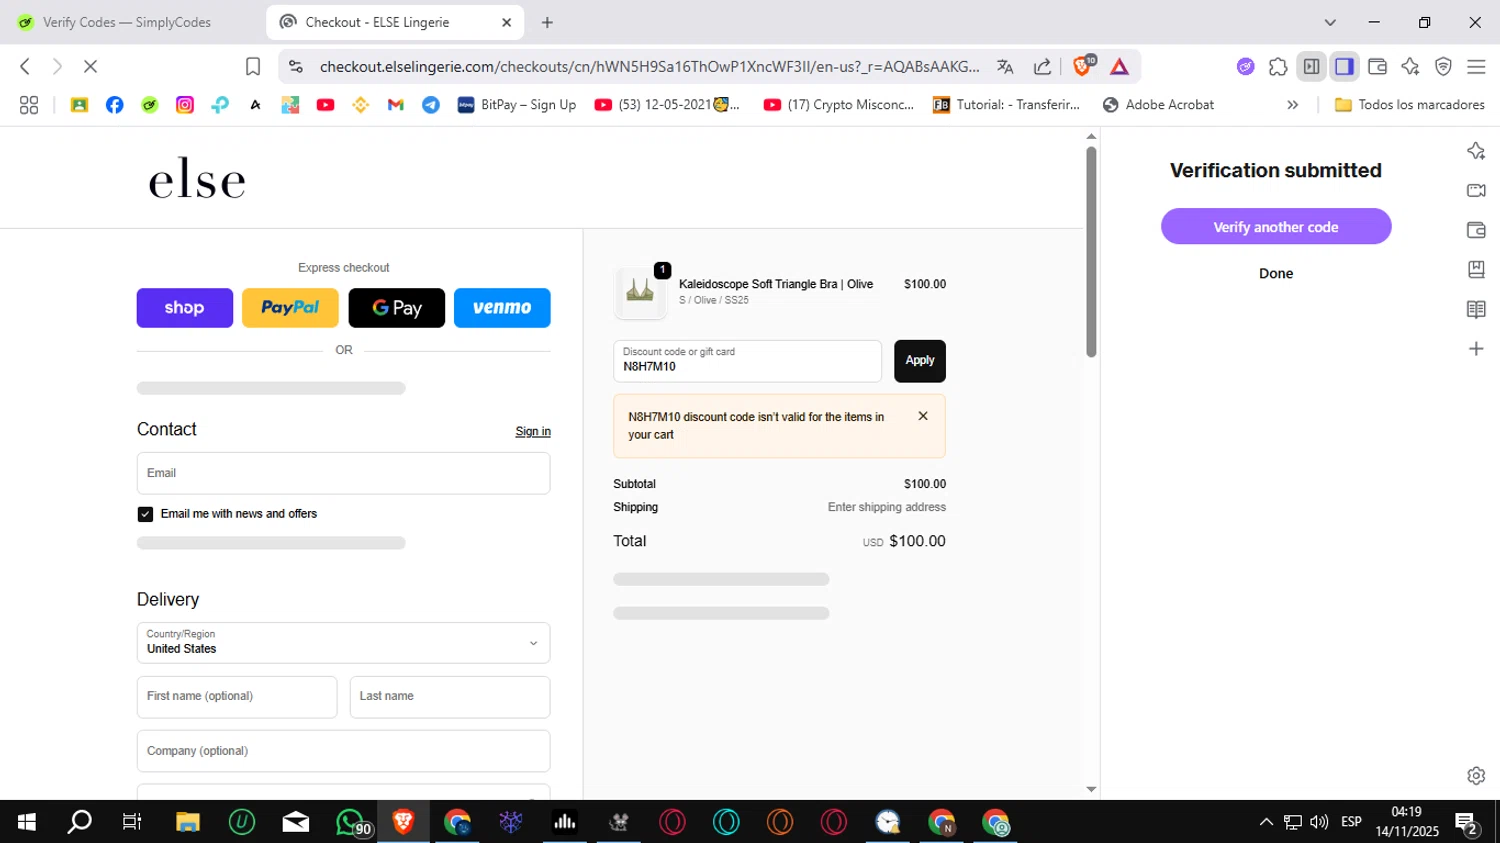The image size is (1500, 843).
Task: Stop loading the page with X button
Action: click(90, 66)
